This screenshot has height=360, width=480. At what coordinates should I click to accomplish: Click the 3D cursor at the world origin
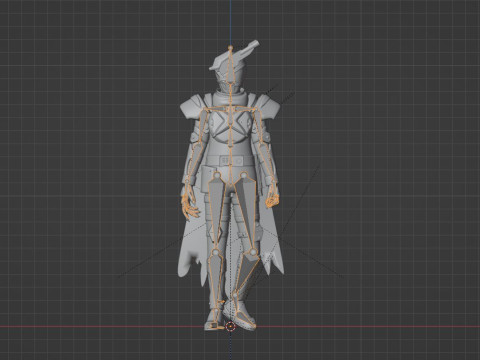[230, 326]
